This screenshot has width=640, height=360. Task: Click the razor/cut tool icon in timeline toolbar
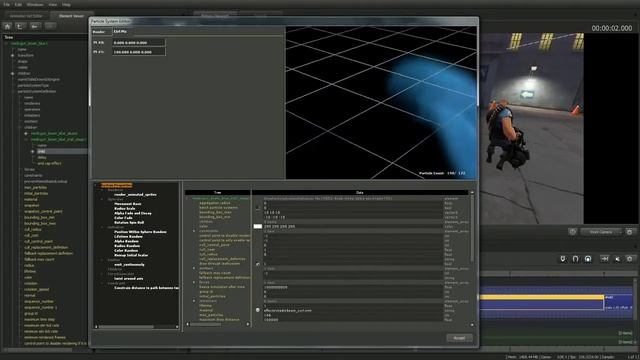(617, 259)
